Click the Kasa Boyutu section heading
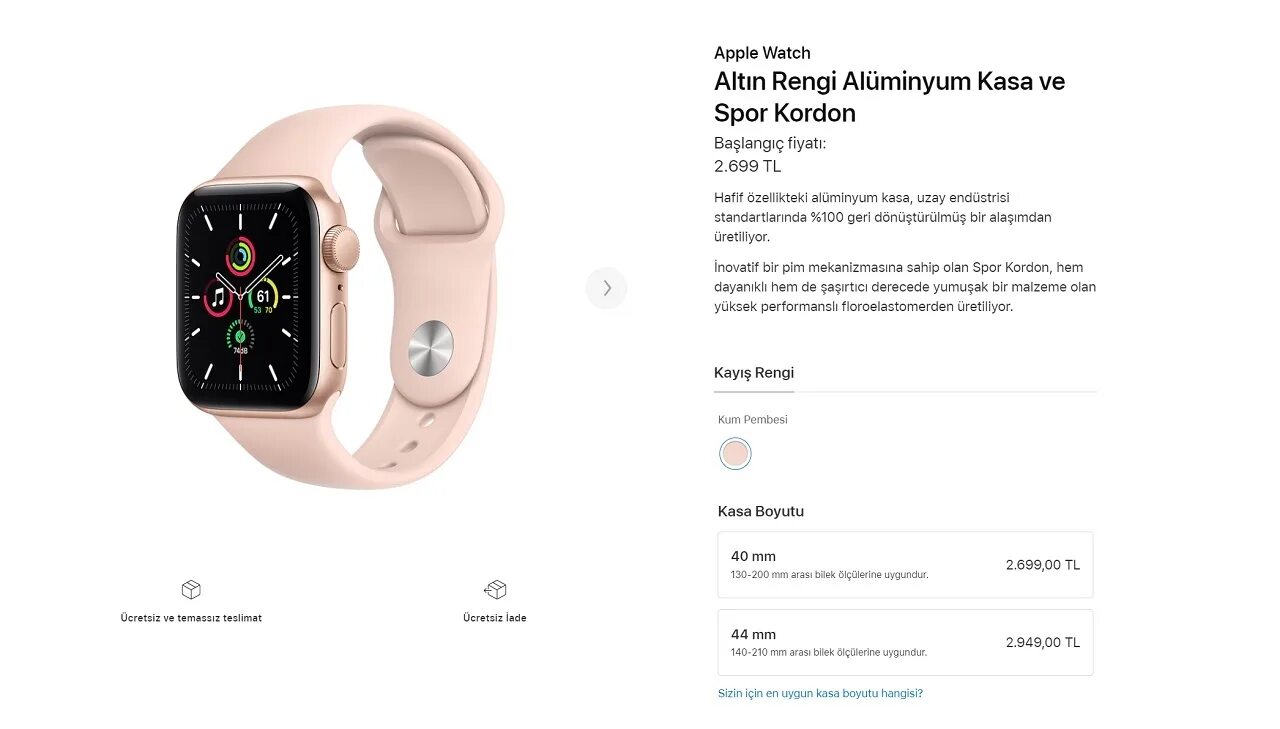The height and width of the screenshot is (729, 1280). [x=761, y=511]
